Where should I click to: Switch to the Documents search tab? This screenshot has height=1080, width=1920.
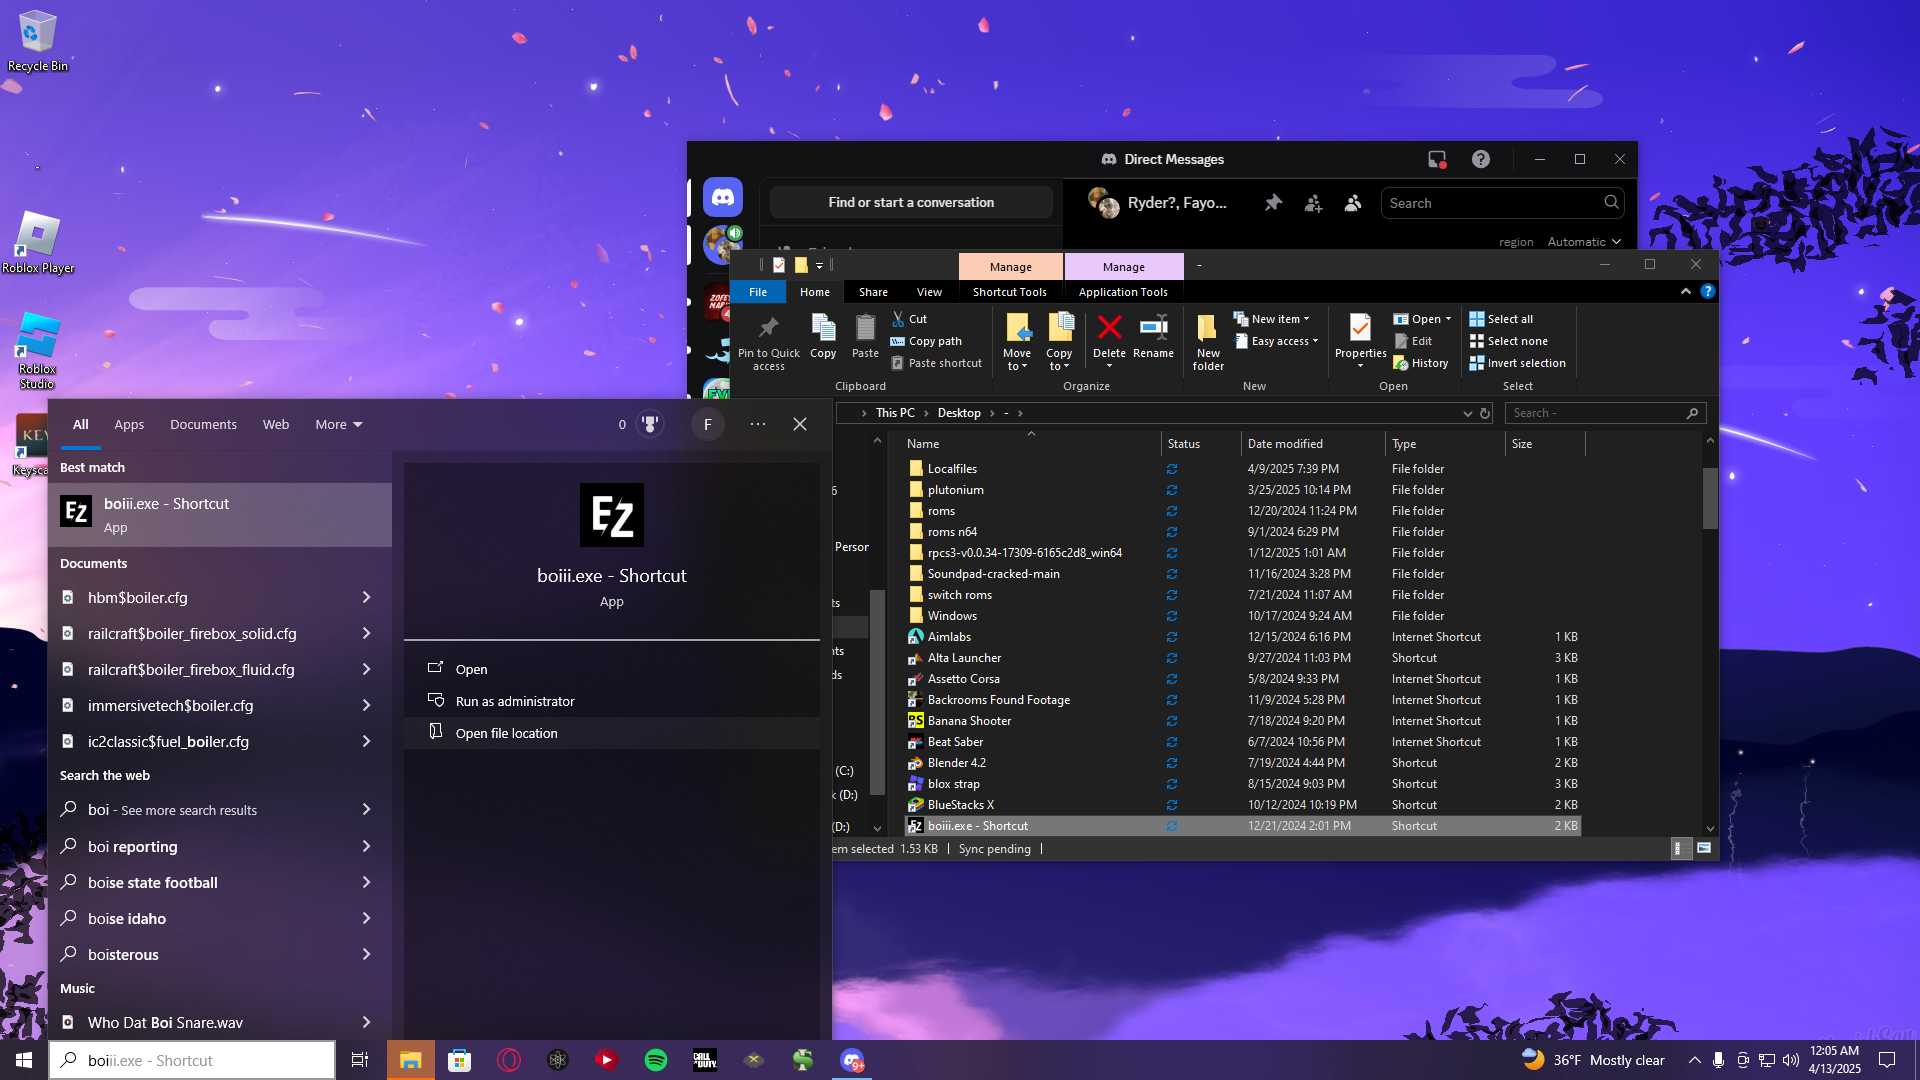click(203, 424)
